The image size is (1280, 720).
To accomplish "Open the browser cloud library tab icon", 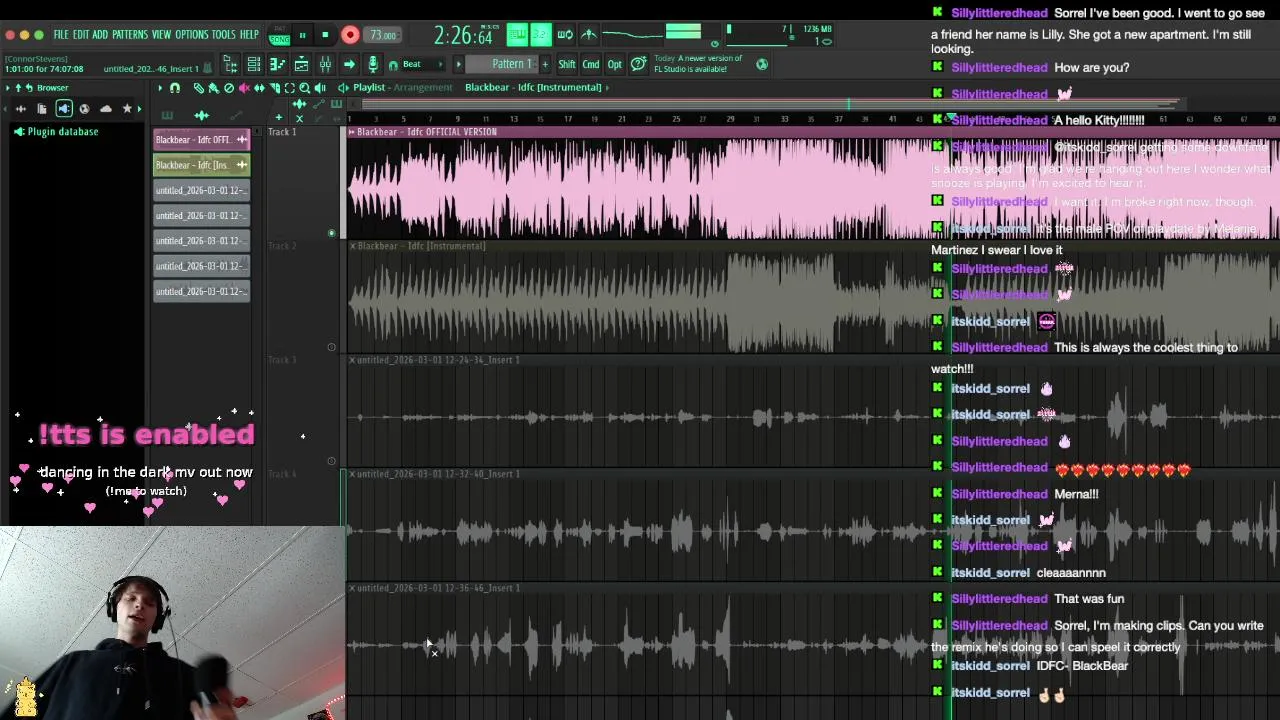I will 106,109.
